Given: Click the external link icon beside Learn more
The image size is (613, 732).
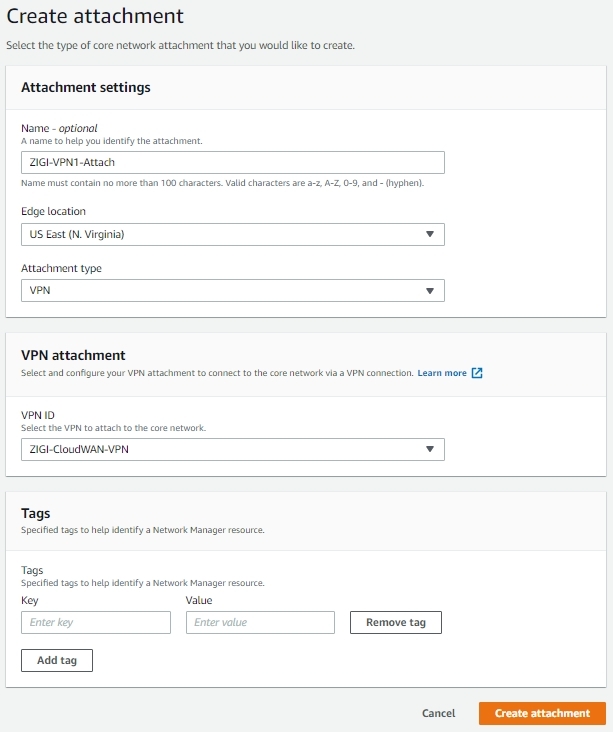Looking at the screenshot, I should [x=477, y=373].
